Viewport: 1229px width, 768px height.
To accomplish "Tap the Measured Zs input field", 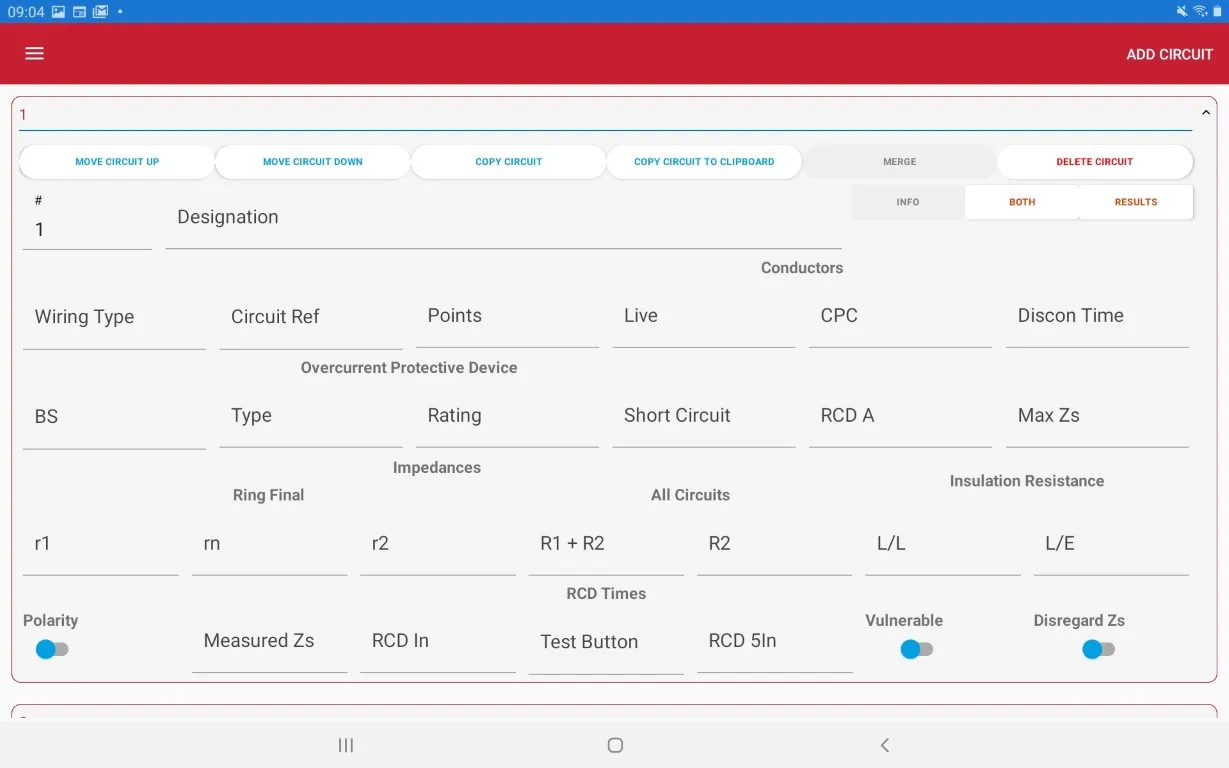I will pos(269,642).
